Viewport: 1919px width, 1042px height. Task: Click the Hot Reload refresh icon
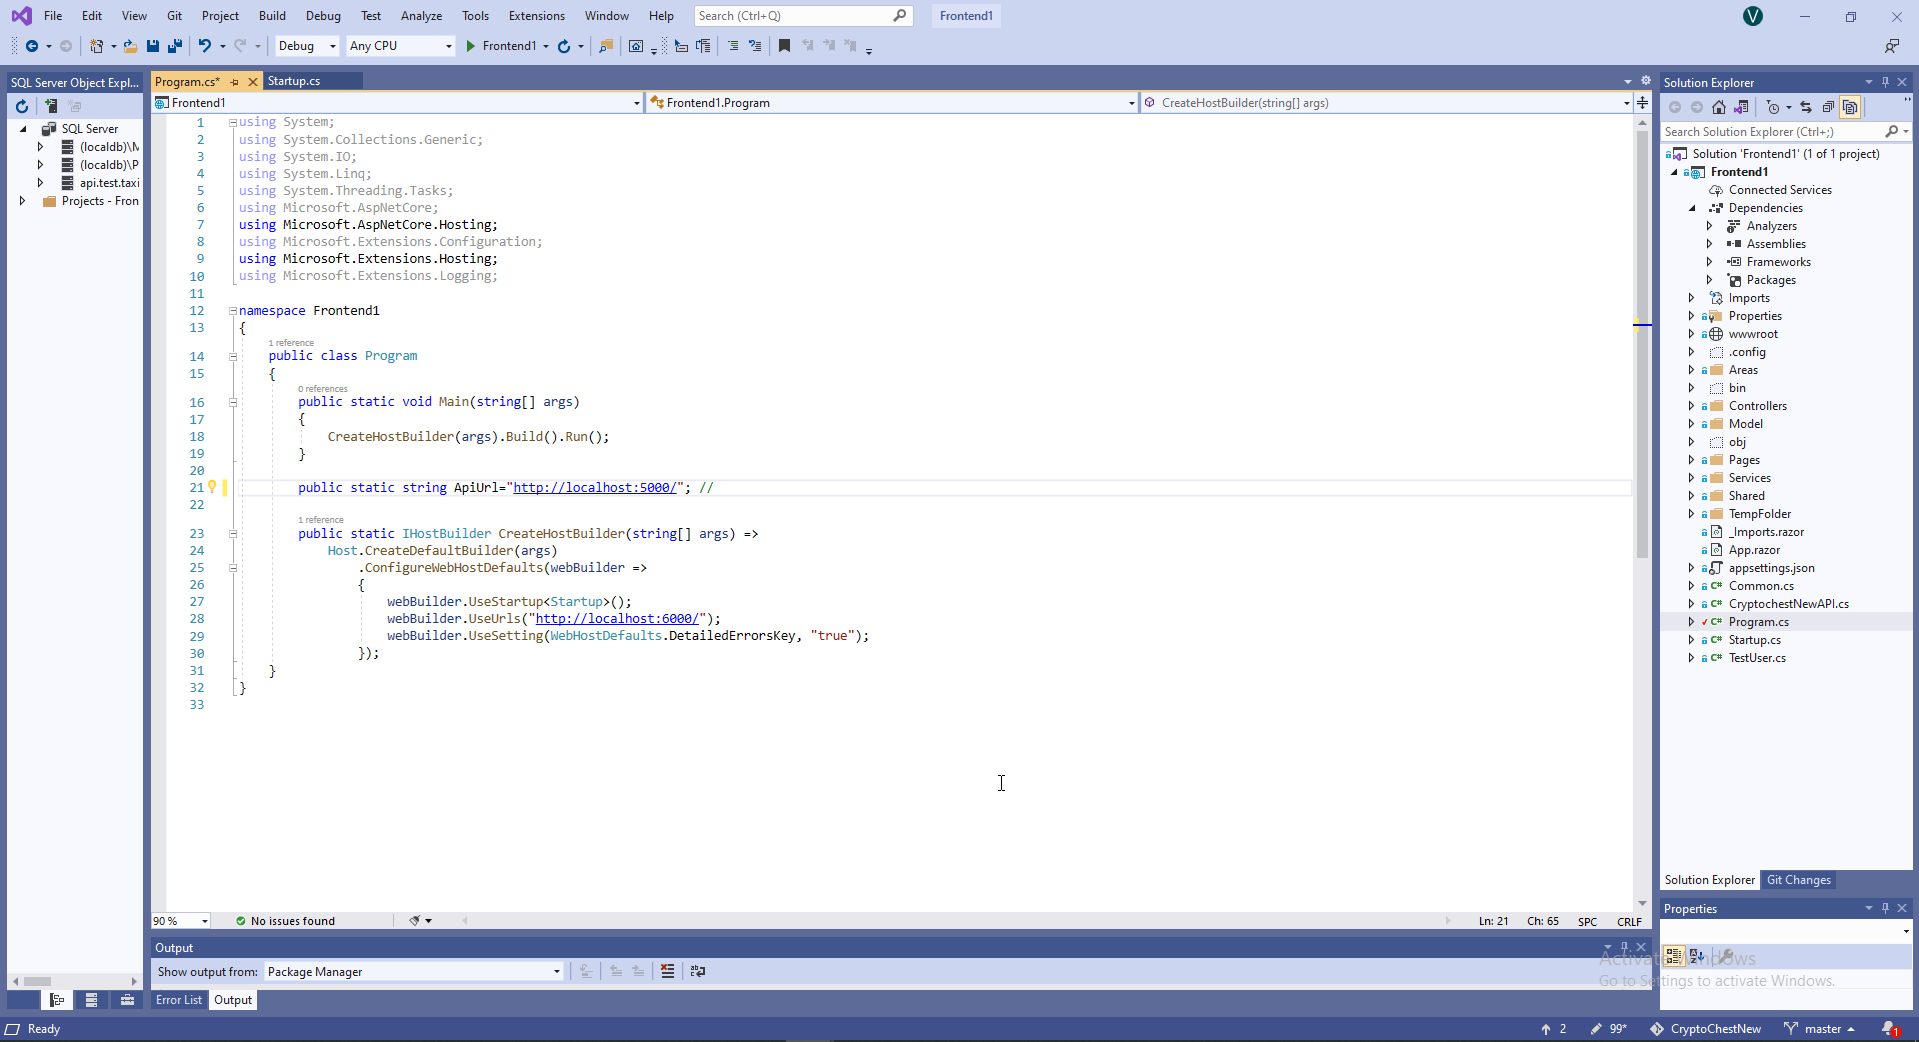pyautogui.click(x=564, y=46)
